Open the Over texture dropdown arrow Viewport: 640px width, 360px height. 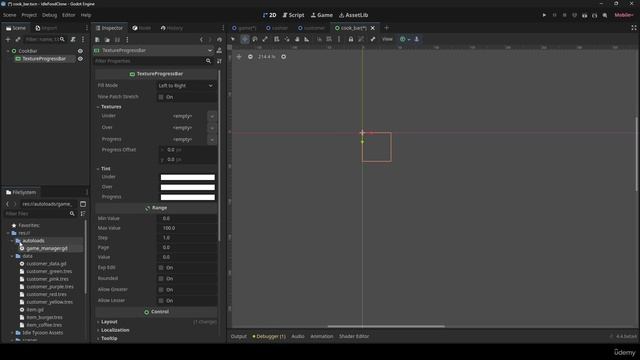click(212, 128)
